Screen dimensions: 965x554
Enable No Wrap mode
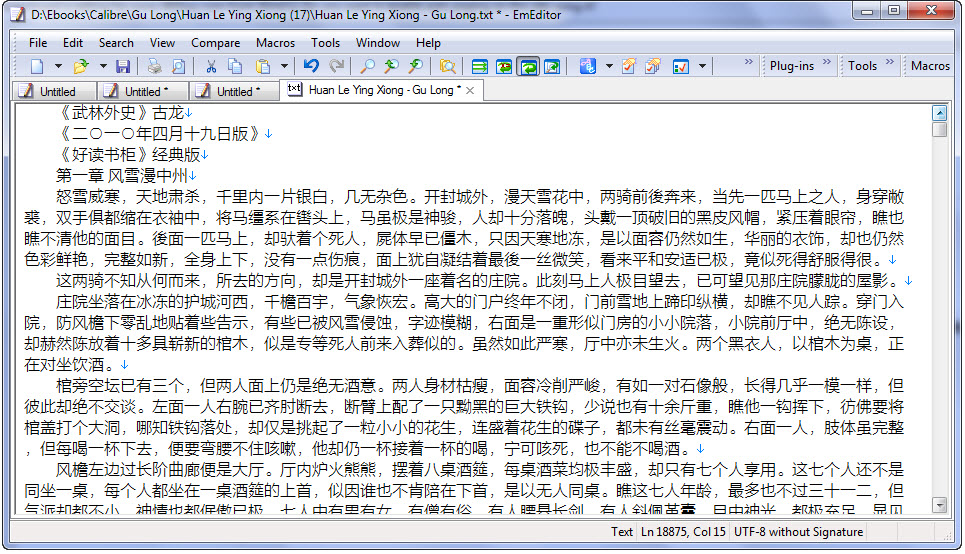pyautogui.click(x=479, y=66)
